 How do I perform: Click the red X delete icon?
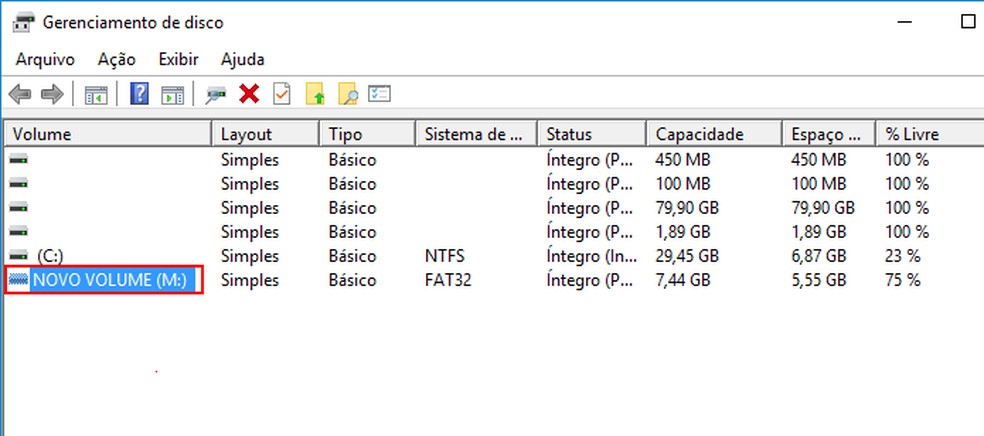[x=249, y=94]
